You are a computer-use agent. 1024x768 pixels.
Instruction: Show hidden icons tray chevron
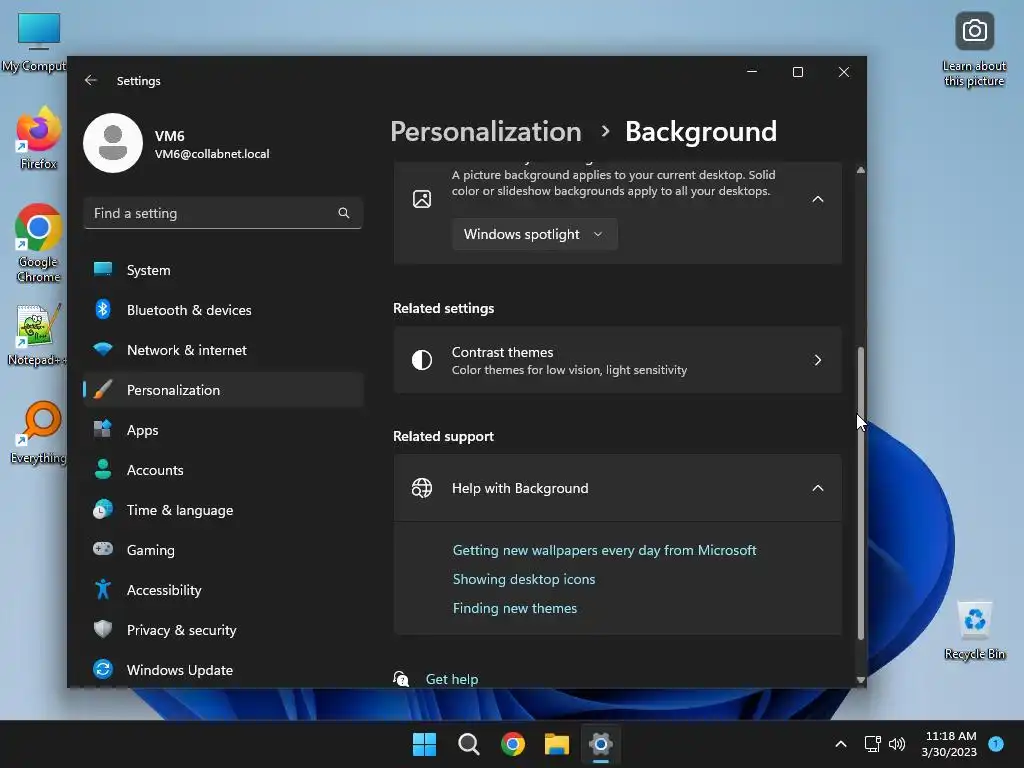(841, 744)
